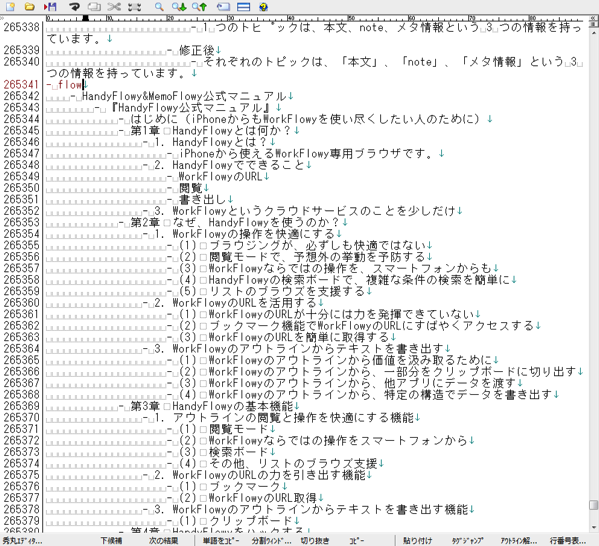Click line '1. HandyFlowyとは？'
This screenshot has height=546, width=599.
pyautogui.click(x=210, y=142)
